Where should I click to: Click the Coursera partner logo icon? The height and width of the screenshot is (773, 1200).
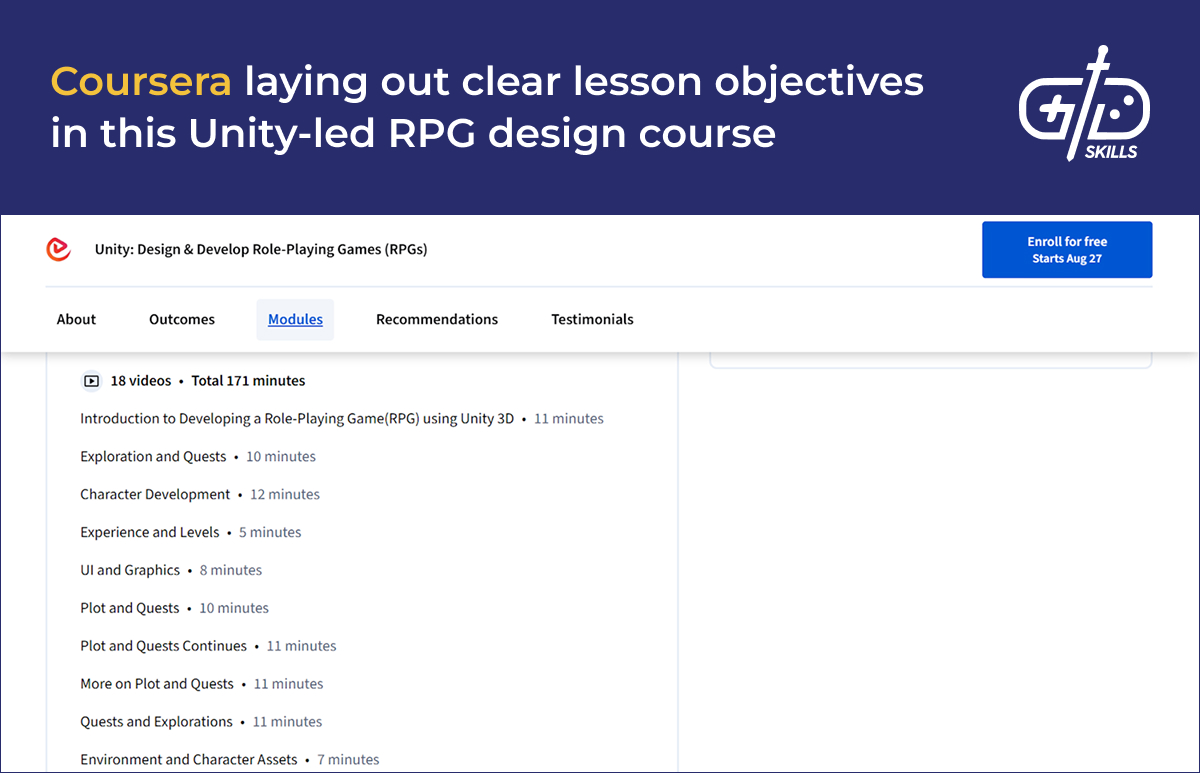59,249
